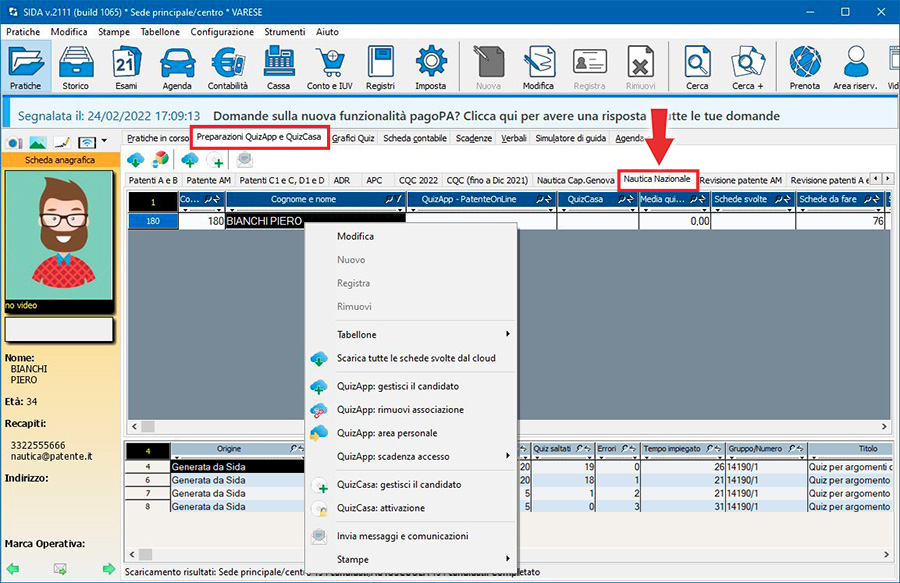Image resolution: width=900 pixels, height=583 pixels.
Task: Click the Cassa cash register icon
Action: click(x=278, y=68)
